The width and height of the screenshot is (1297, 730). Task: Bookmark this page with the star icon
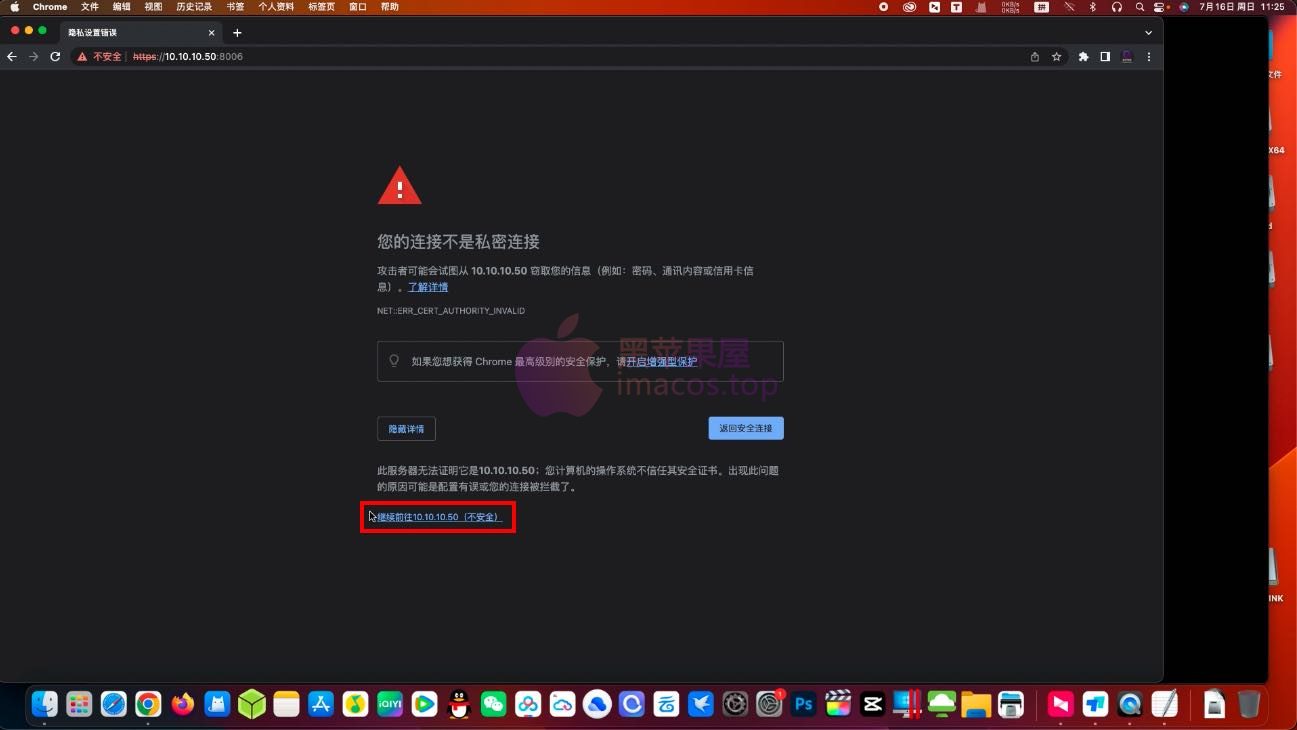coord(1056,57)
